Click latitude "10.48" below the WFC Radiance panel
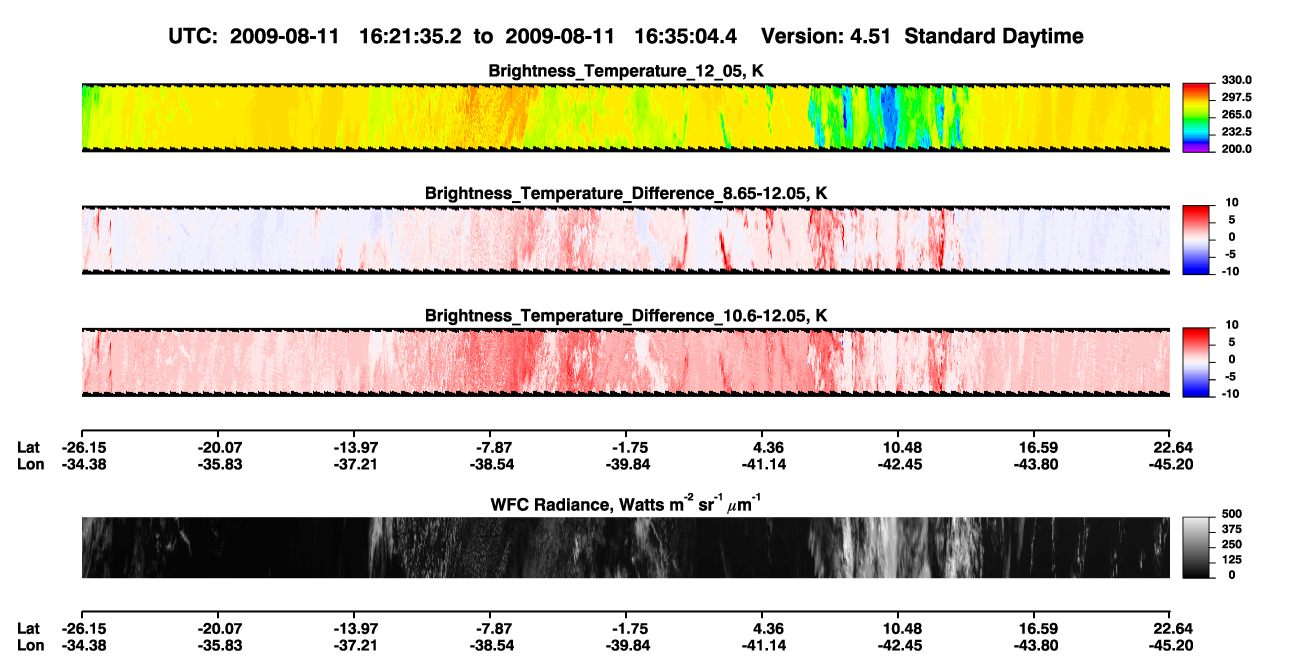This screenshot has width=1300, height=667. pyautogui.click(x=901, y=628)
